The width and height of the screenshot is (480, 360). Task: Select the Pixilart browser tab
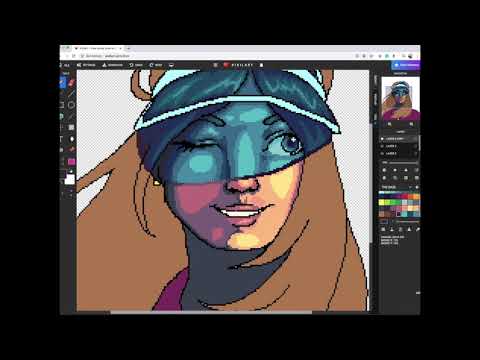click(x=98, y=49)
